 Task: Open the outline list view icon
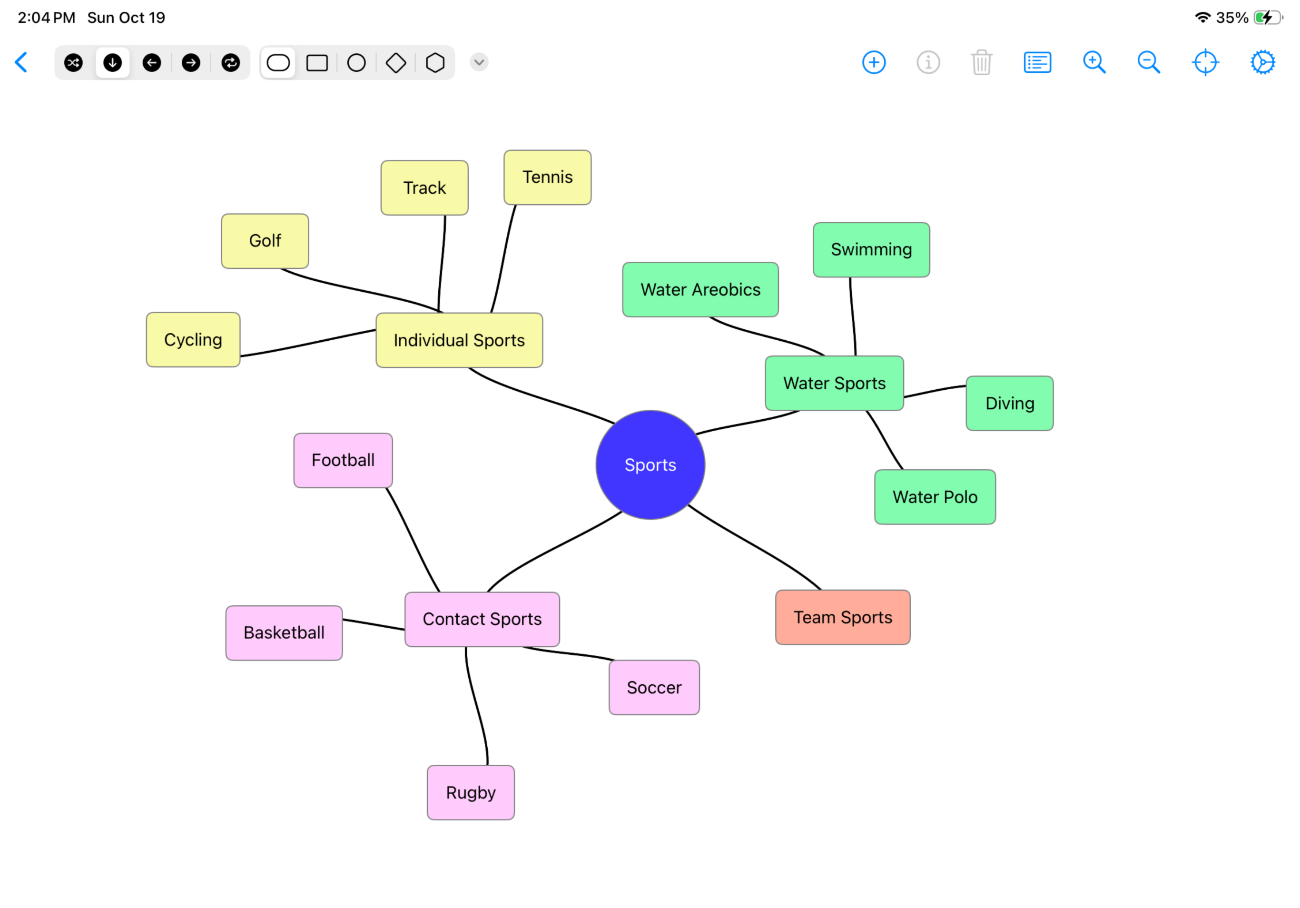tap(1038, 62)
